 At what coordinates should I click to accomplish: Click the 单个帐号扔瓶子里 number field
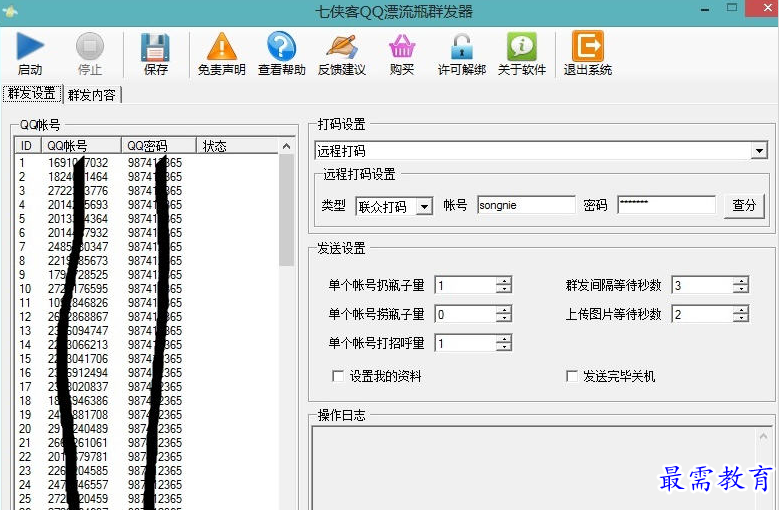466,285
